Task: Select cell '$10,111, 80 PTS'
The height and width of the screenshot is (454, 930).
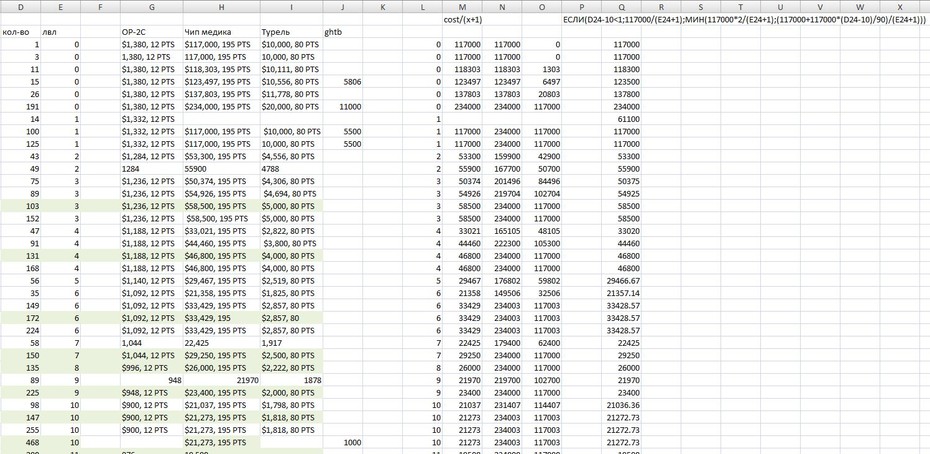Action: click(x=291, y=69)
